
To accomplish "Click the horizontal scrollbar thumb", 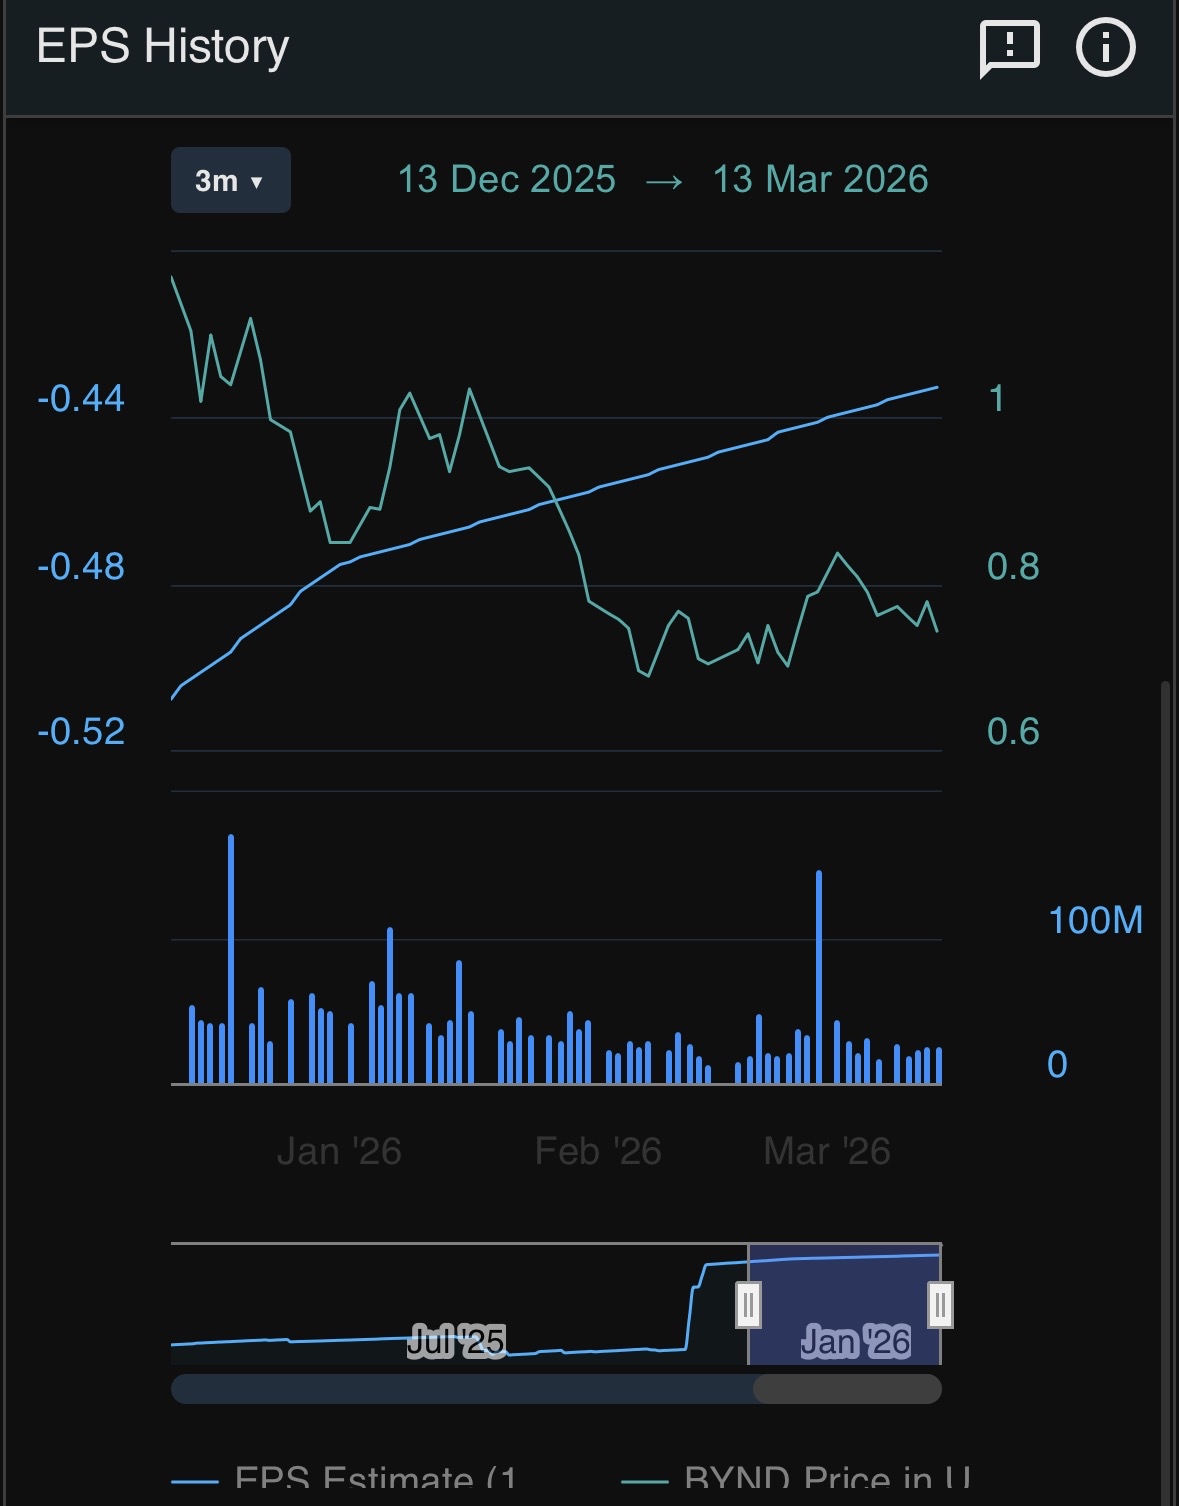I will click(847, 1389).
